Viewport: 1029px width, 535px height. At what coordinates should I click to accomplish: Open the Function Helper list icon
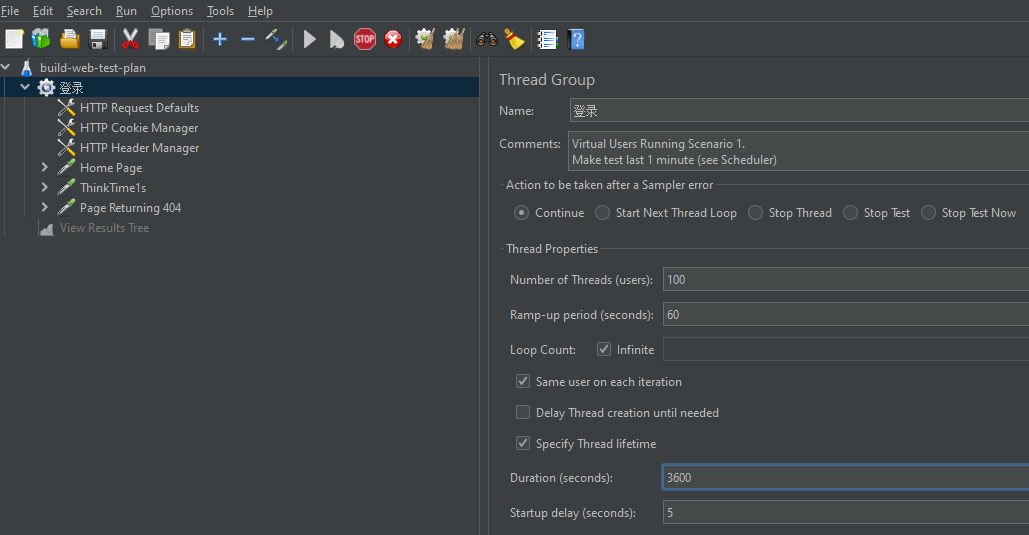[547, 39]
